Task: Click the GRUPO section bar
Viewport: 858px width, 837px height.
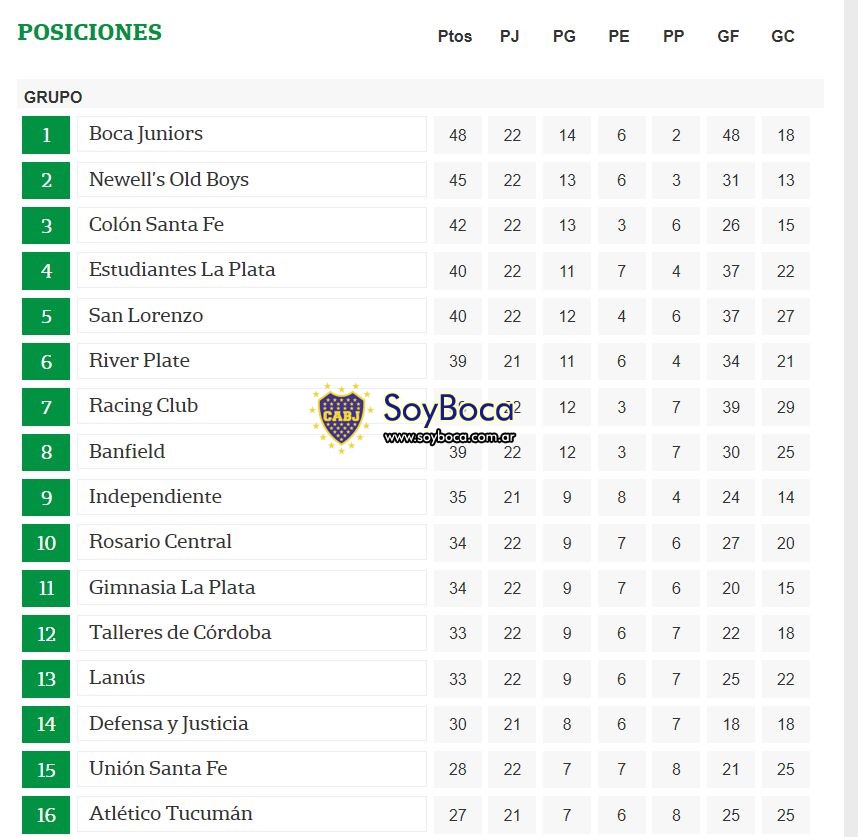Action: [x=420, y=96]
